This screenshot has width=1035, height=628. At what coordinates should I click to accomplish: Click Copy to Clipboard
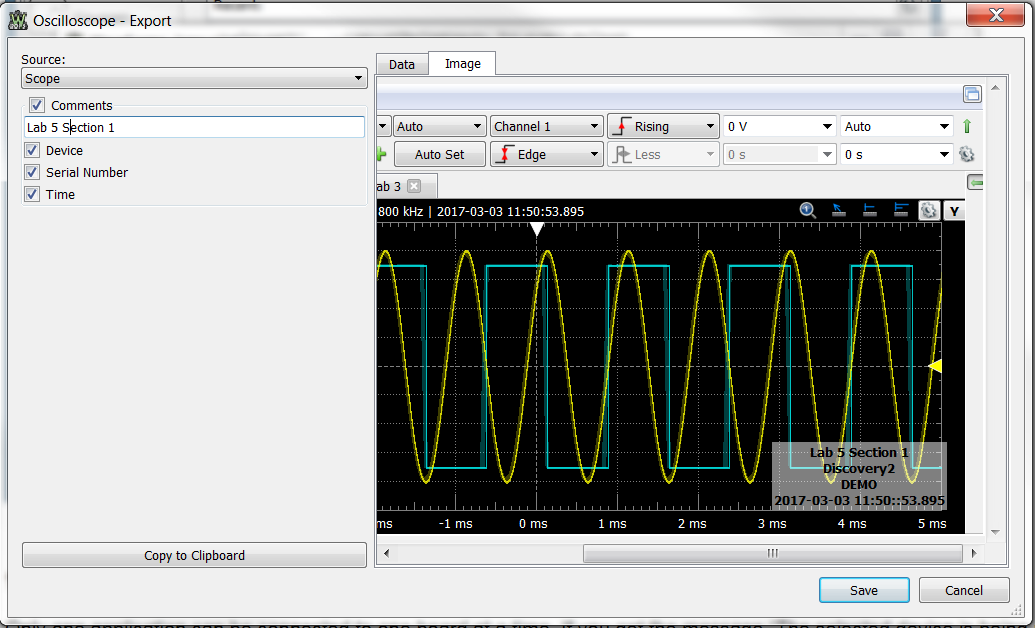tap(193, 555)
